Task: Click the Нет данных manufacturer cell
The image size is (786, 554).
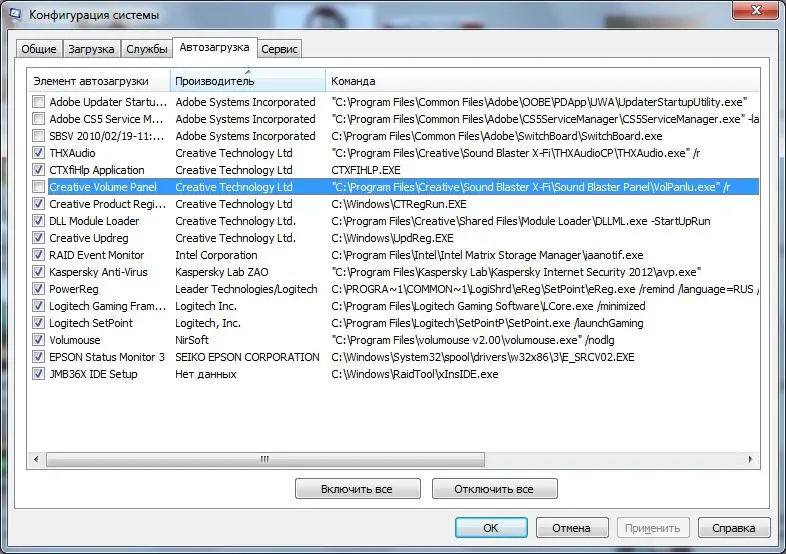Action: click(x=206, y=374)
